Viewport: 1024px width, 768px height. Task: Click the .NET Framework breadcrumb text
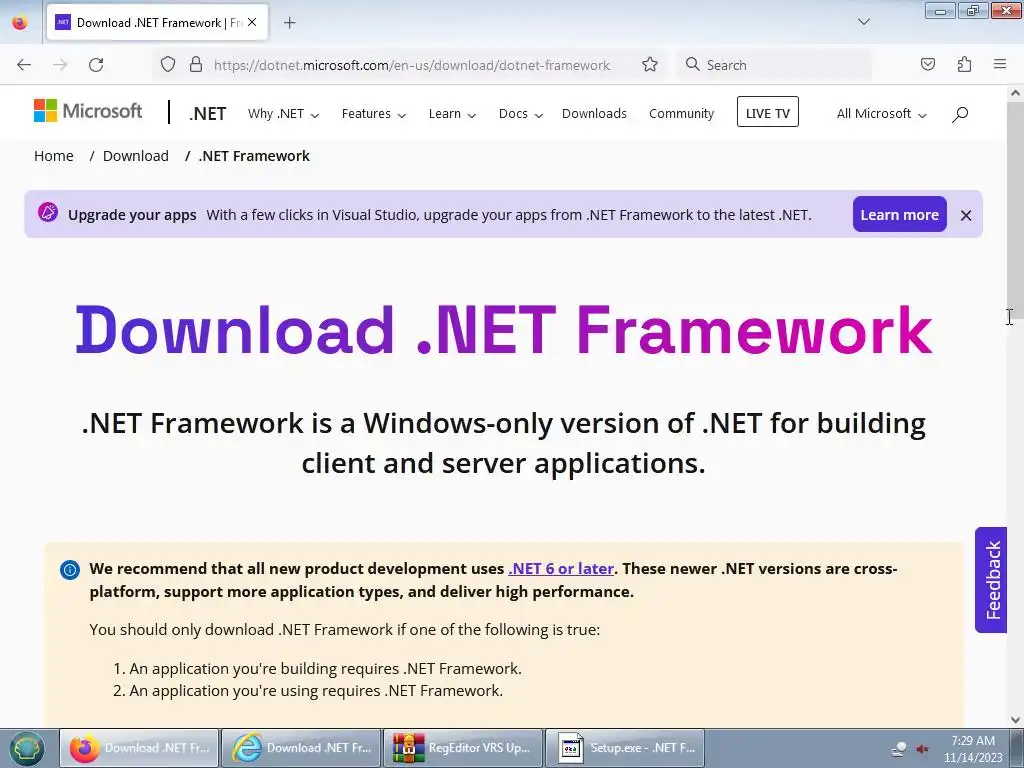(254, 156)
